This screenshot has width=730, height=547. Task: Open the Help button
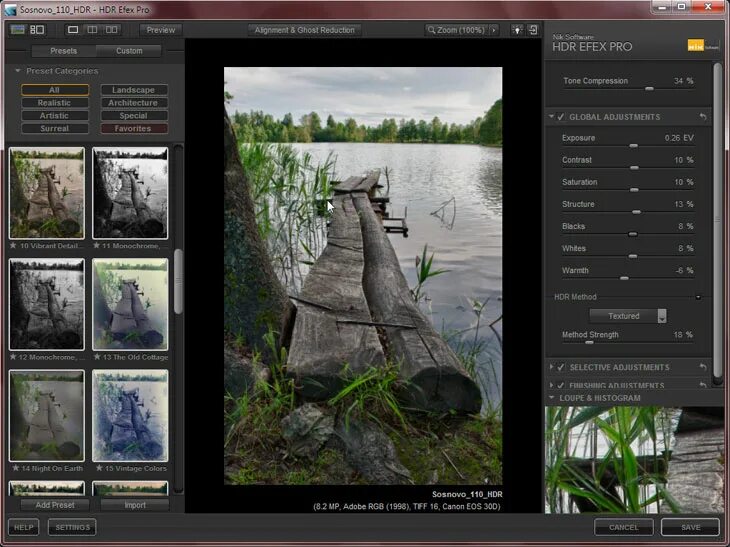click(x=24, y=527)
